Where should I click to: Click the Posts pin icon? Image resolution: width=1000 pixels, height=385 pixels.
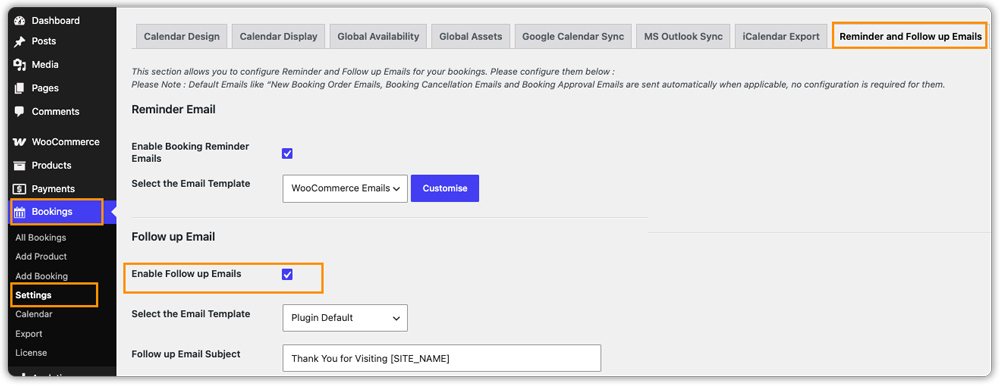click(x=19, y=41)
